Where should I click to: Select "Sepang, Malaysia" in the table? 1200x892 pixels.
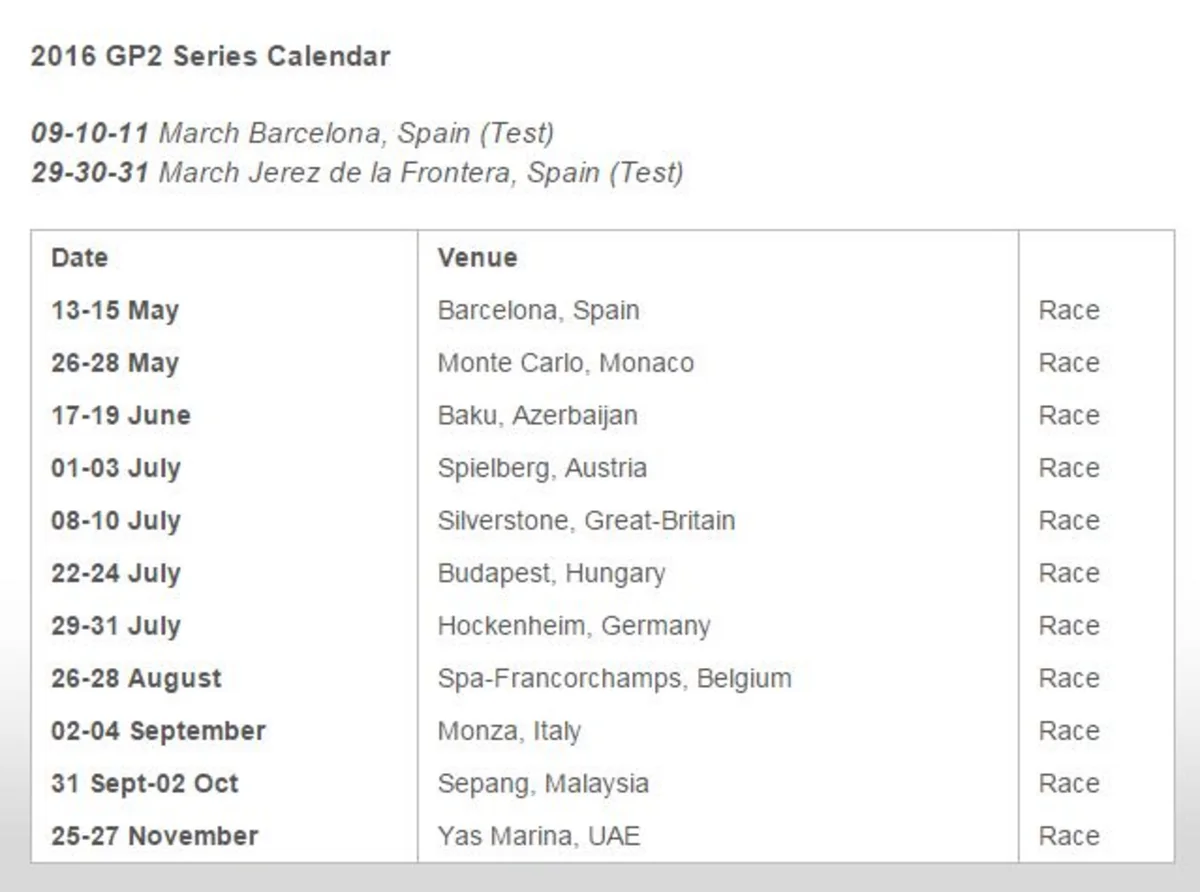pos(543,783)
